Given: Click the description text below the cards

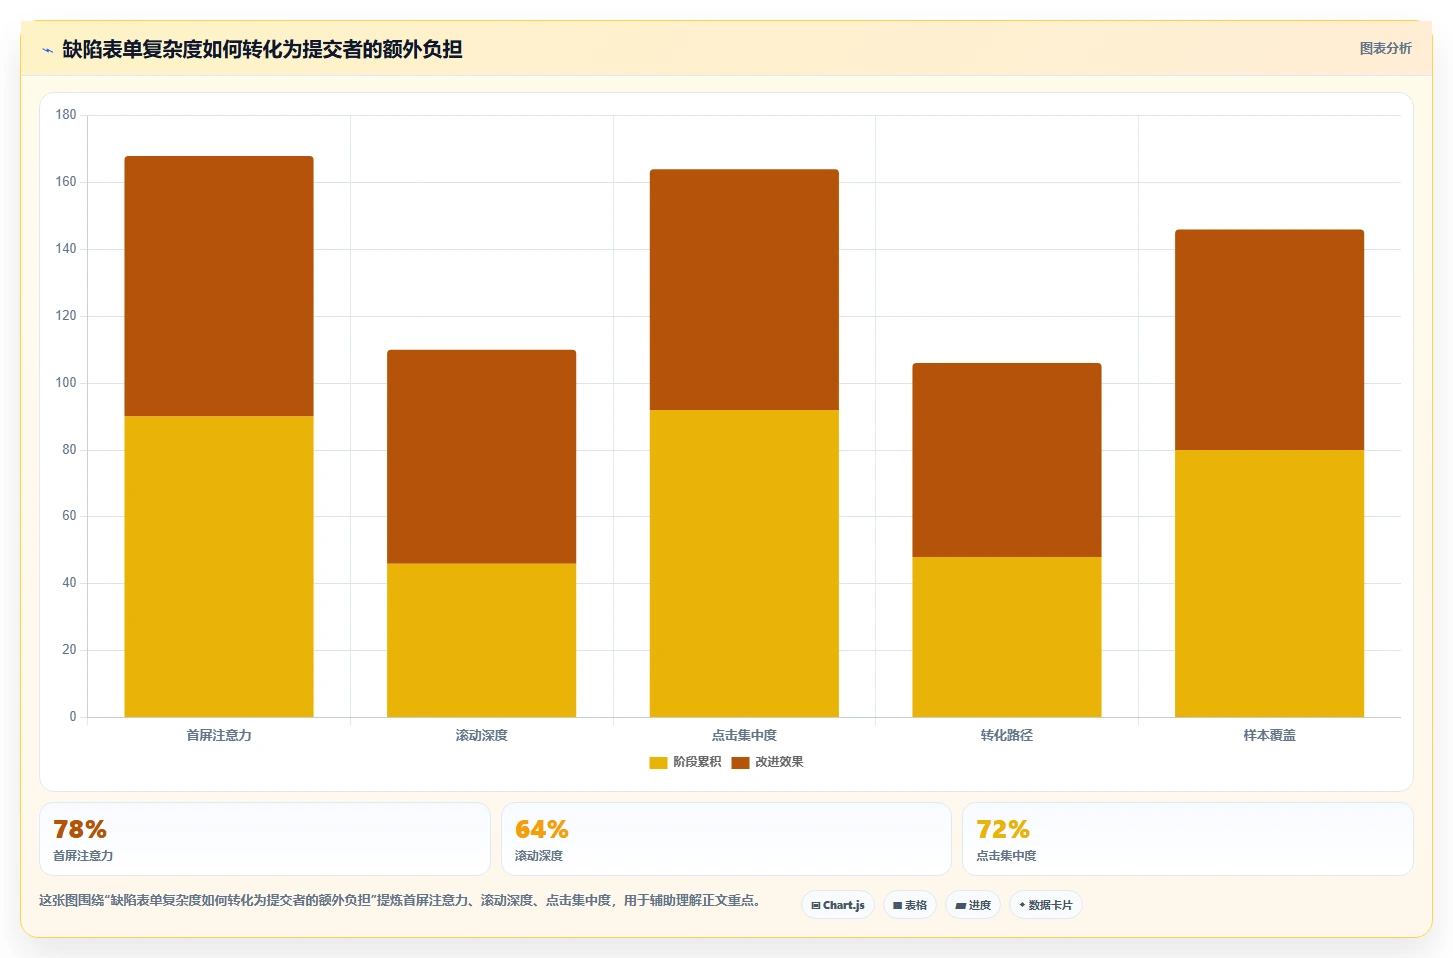Looking at the screenshot, I should click(401, 900).
